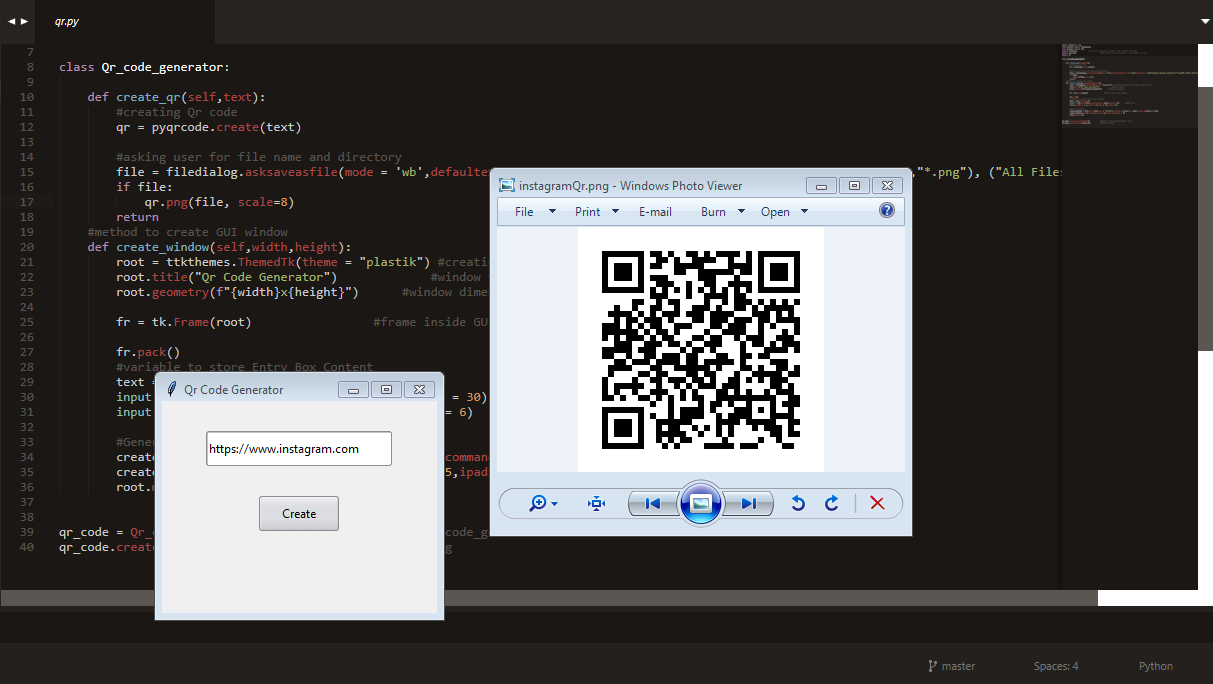The height and width of the screenshot is (684, 1213).
Task: Open the editor tab list dropdown arrow
Action: (x=1204, y=20)
